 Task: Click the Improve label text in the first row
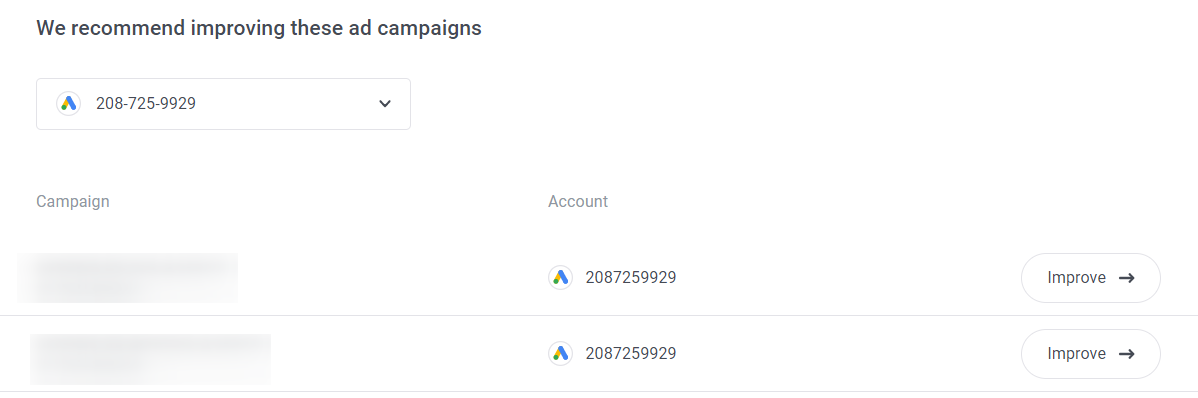click(x=1077, y=278)
